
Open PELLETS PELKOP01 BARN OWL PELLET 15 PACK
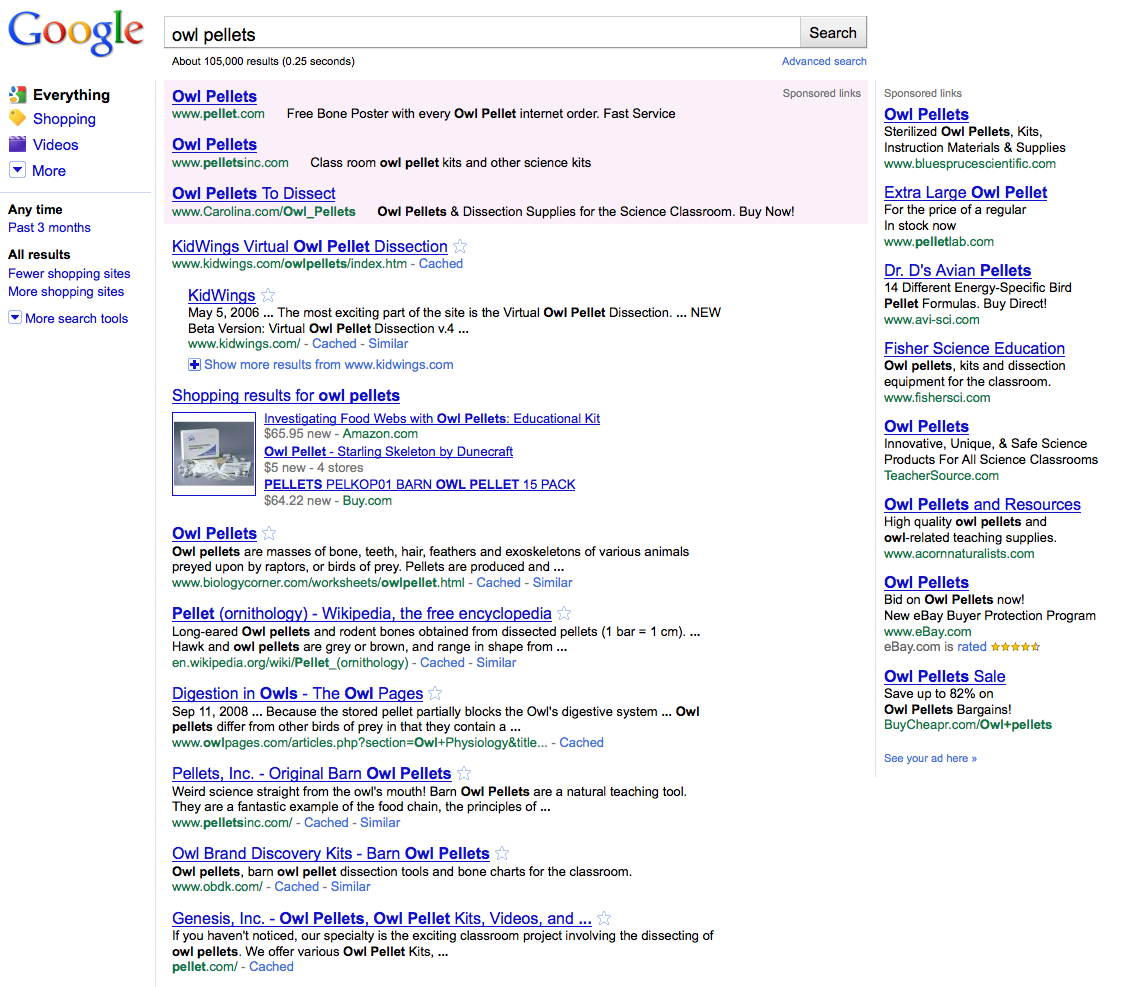pos(419,485)
